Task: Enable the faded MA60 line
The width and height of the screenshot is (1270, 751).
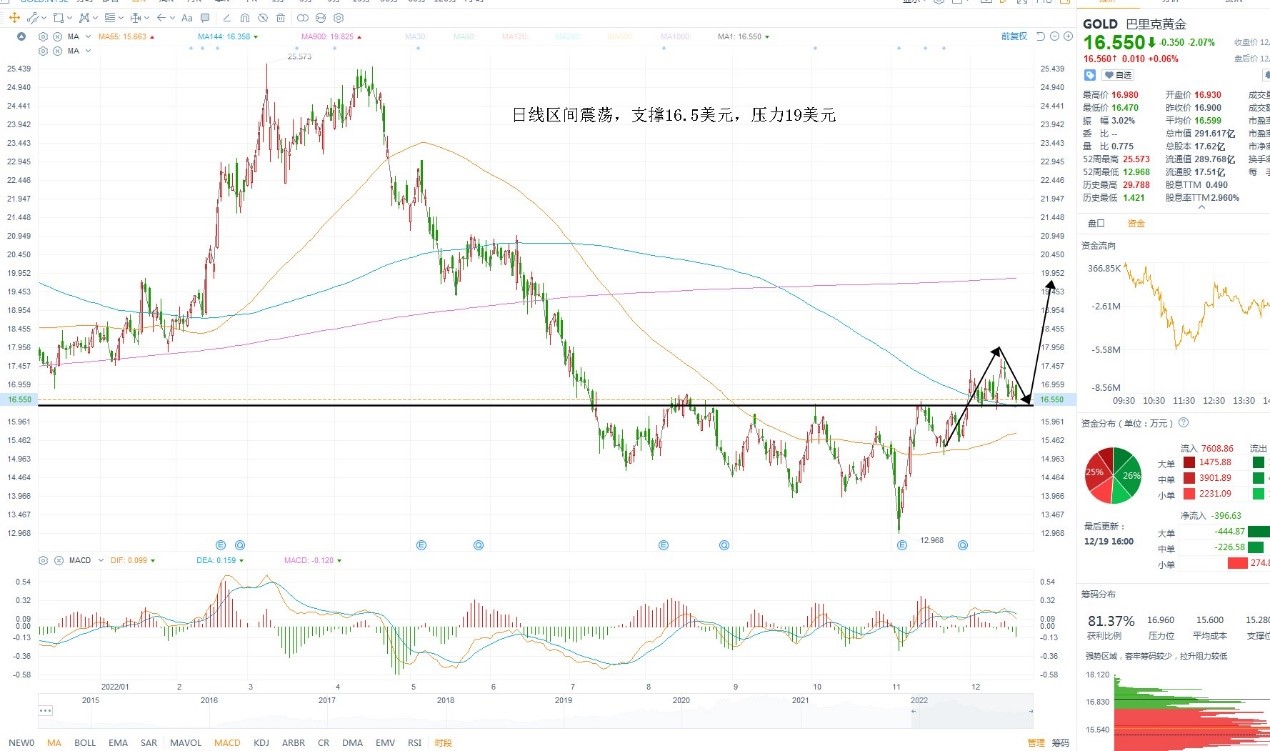Action: pyautogui.click(x=464, y=37)
